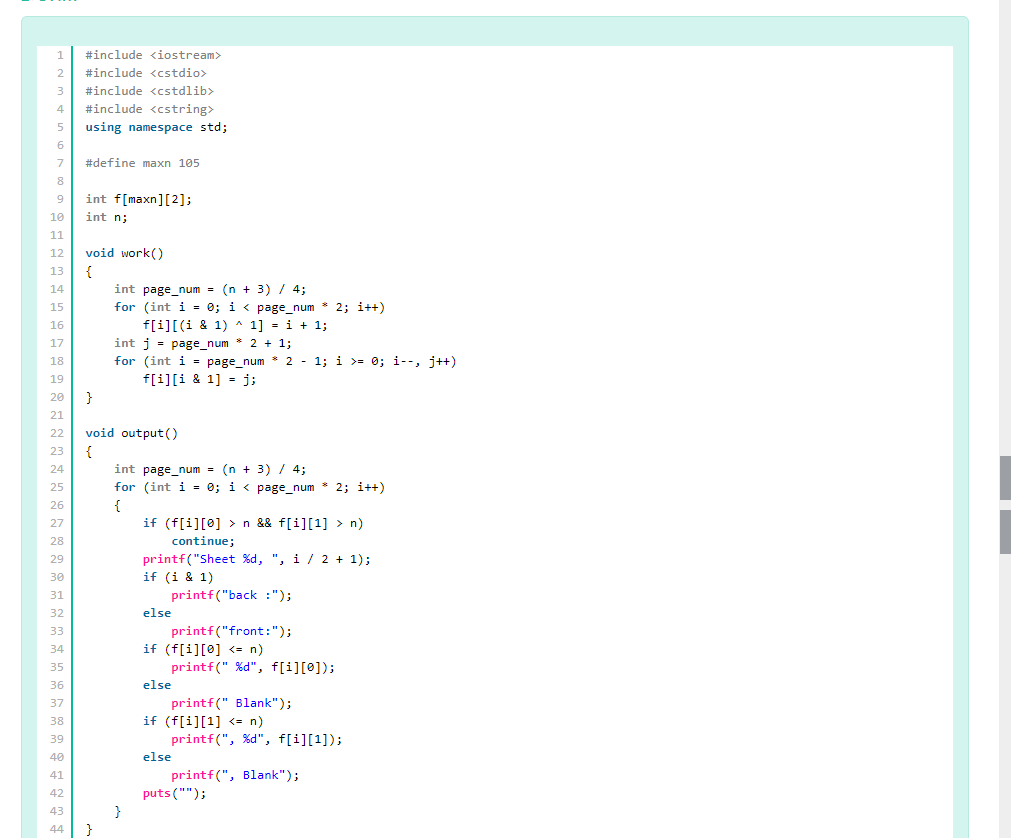Click line number 44 in gutter

point(57,830)
